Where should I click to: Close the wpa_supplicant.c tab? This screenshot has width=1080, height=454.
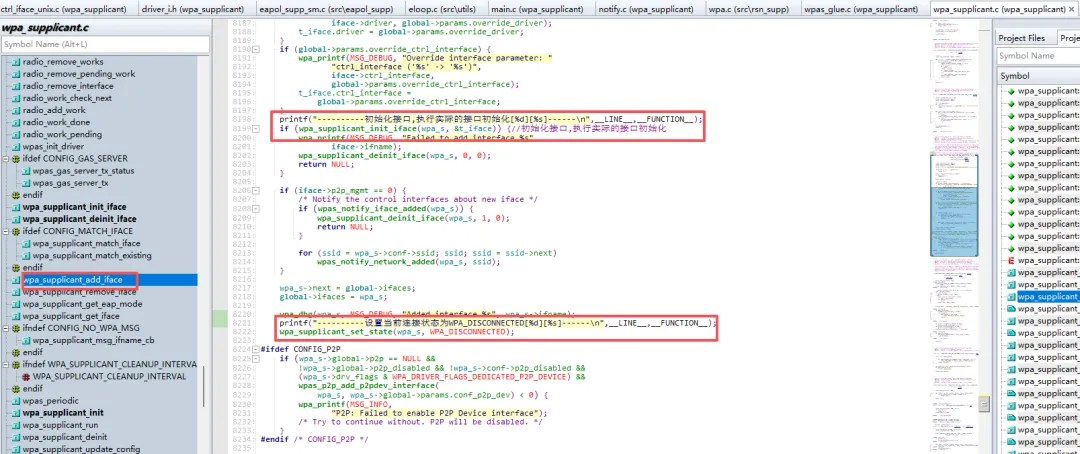coord(1071,9)
